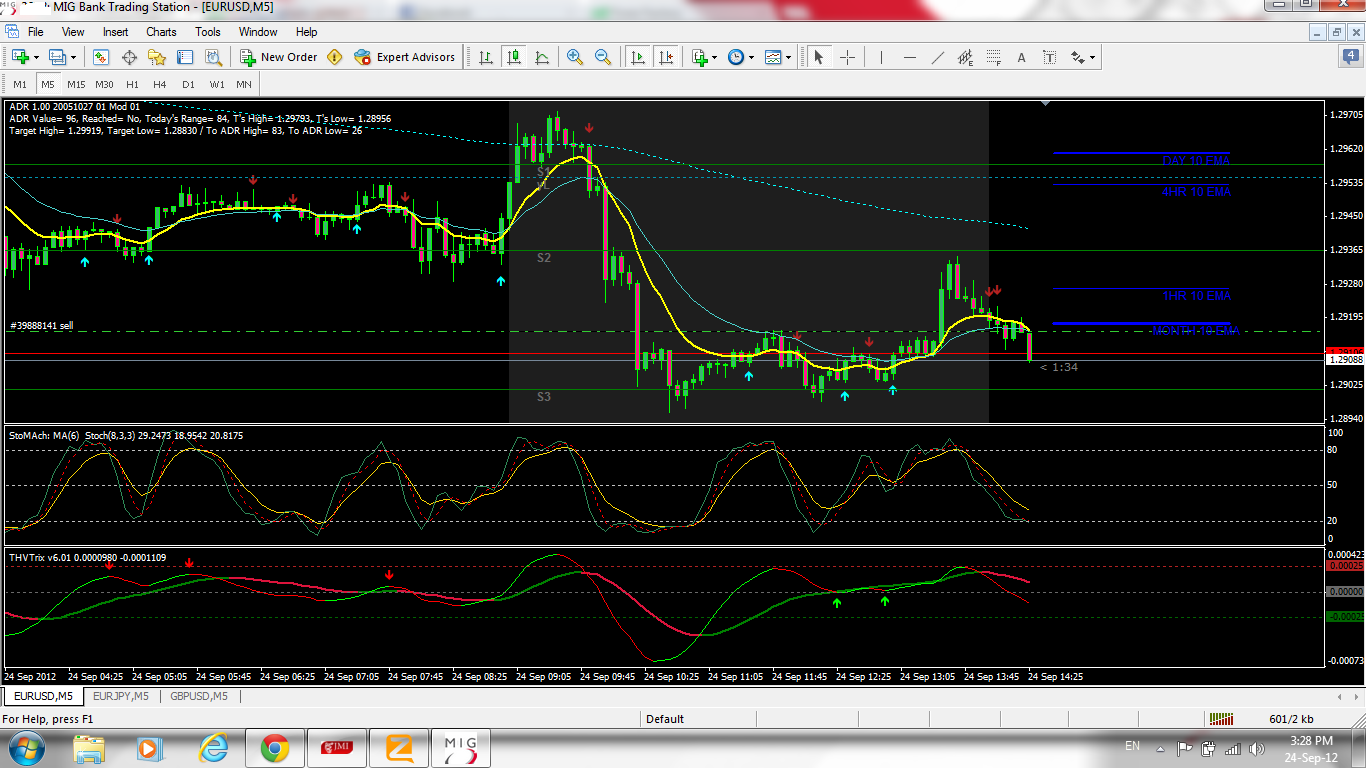
Task: Toggle the Data Window crosshair icon
Action: pos(129,57)
